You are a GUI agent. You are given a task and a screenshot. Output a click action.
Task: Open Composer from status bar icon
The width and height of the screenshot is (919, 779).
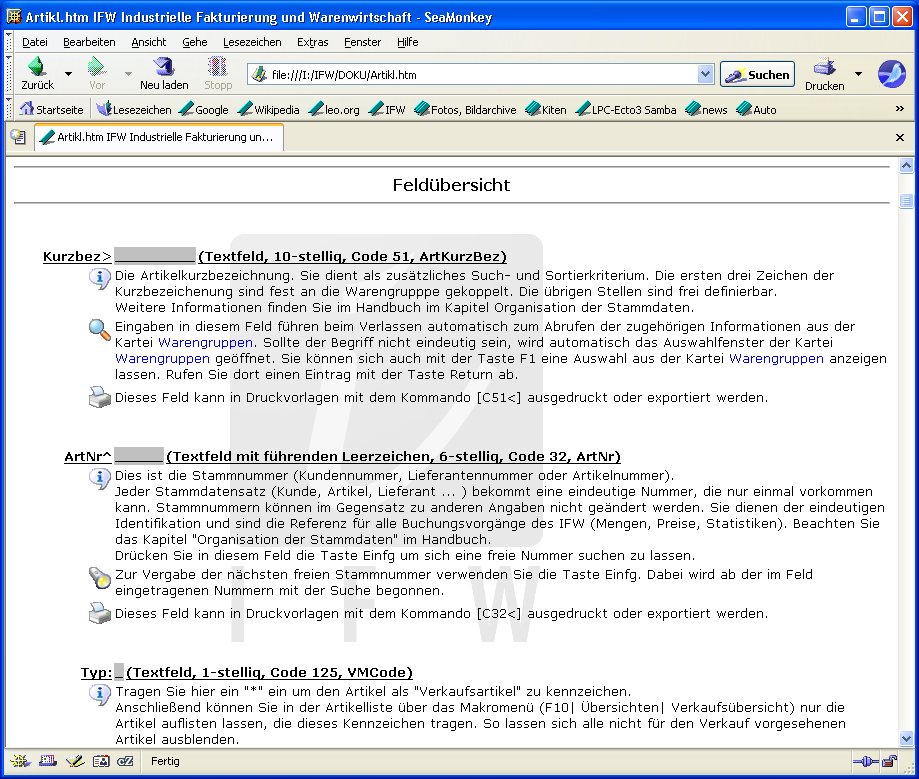(x=74, y=761)
